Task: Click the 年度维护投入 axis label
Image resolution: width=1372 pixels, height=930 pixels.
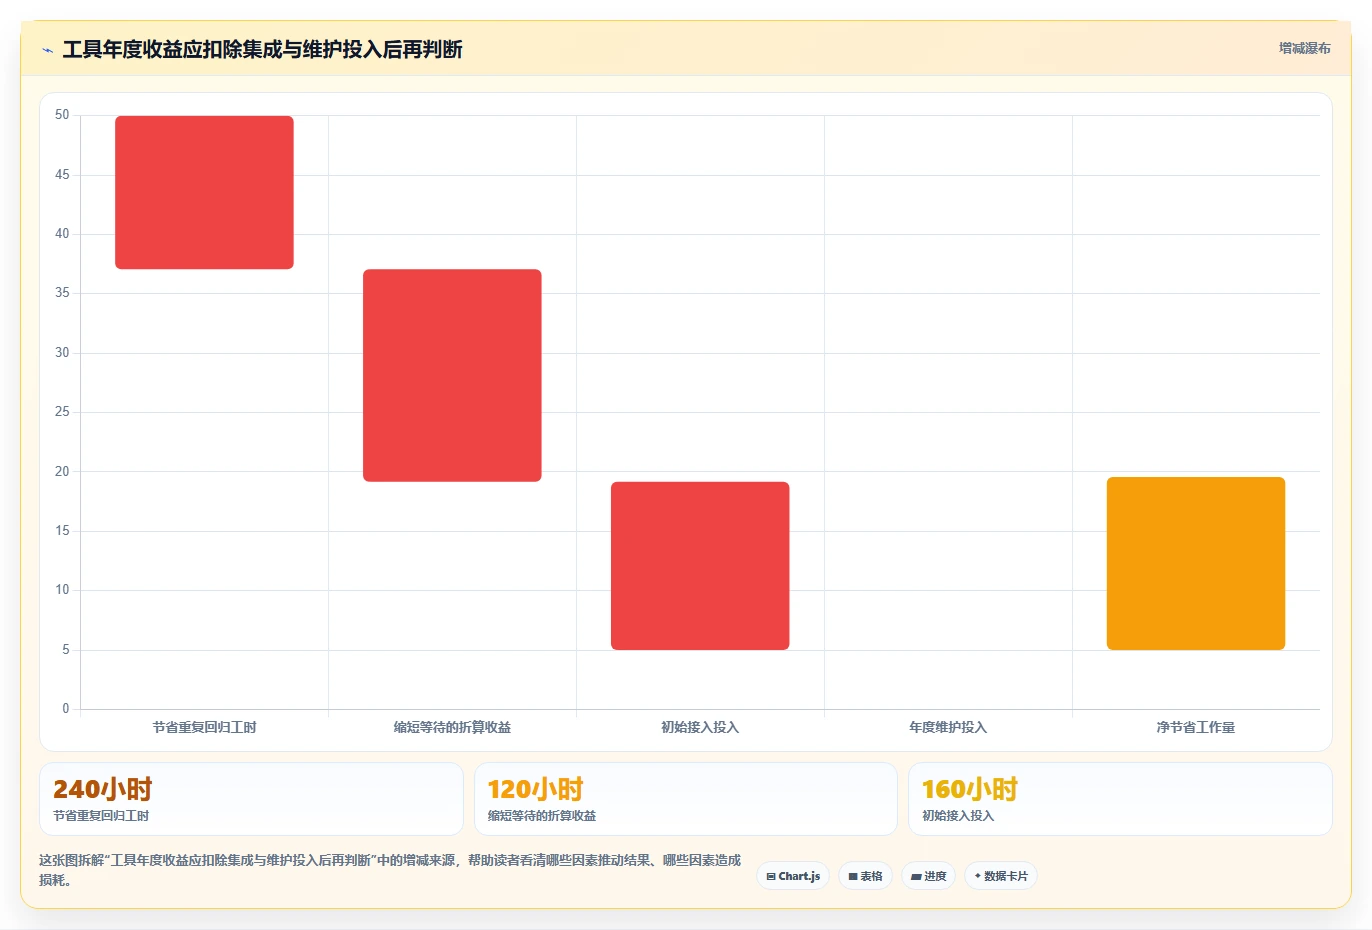Action: [x=948, y=727]
